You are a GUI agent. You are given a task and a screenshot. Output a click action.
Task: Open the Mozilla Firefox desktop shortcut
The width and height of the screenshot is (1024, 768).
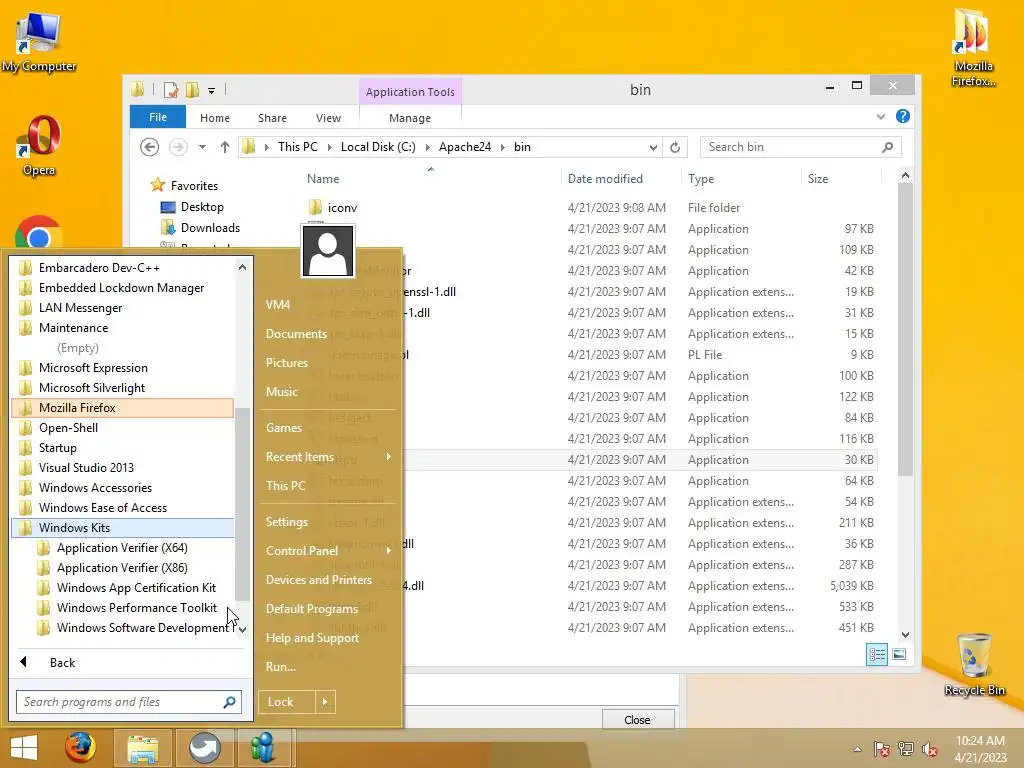tap(973, 47)
